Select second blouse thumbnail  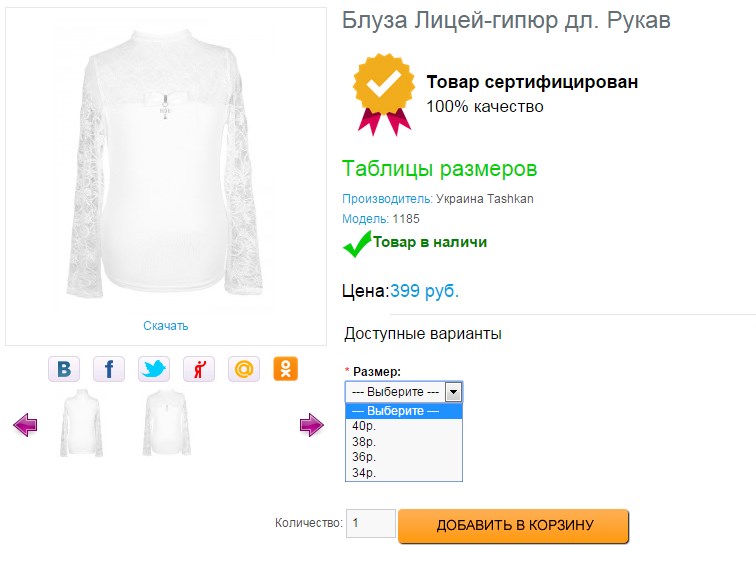[167, 424]
